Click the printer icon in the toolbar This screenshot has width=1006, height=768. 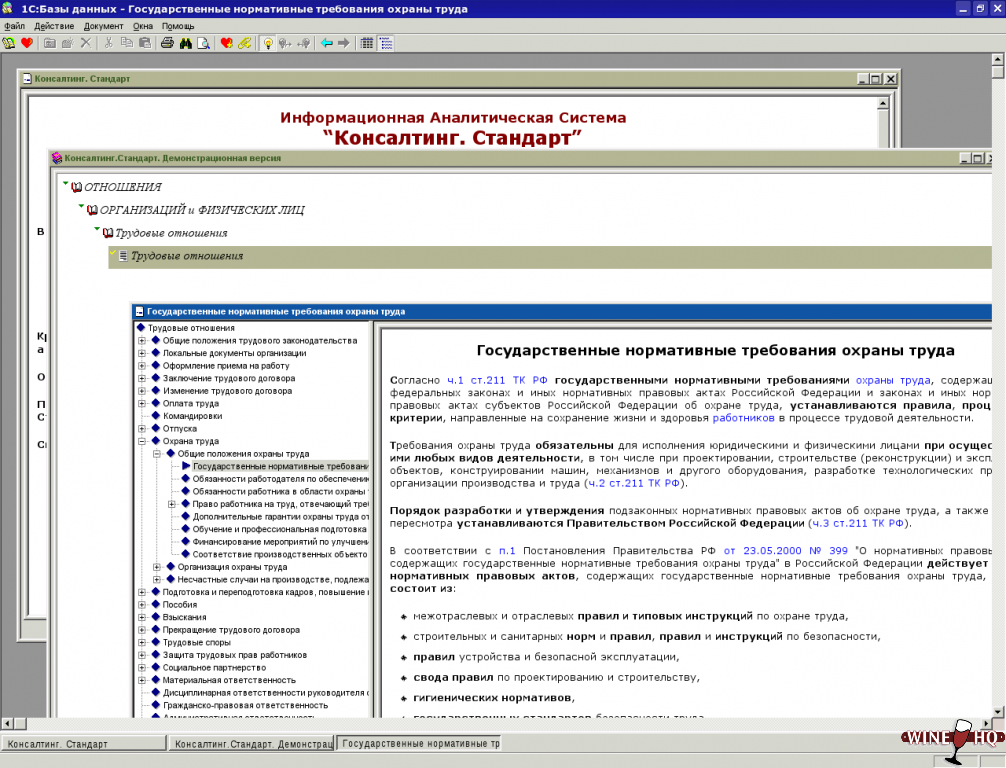pyautogui.click(x=168, y=43)
